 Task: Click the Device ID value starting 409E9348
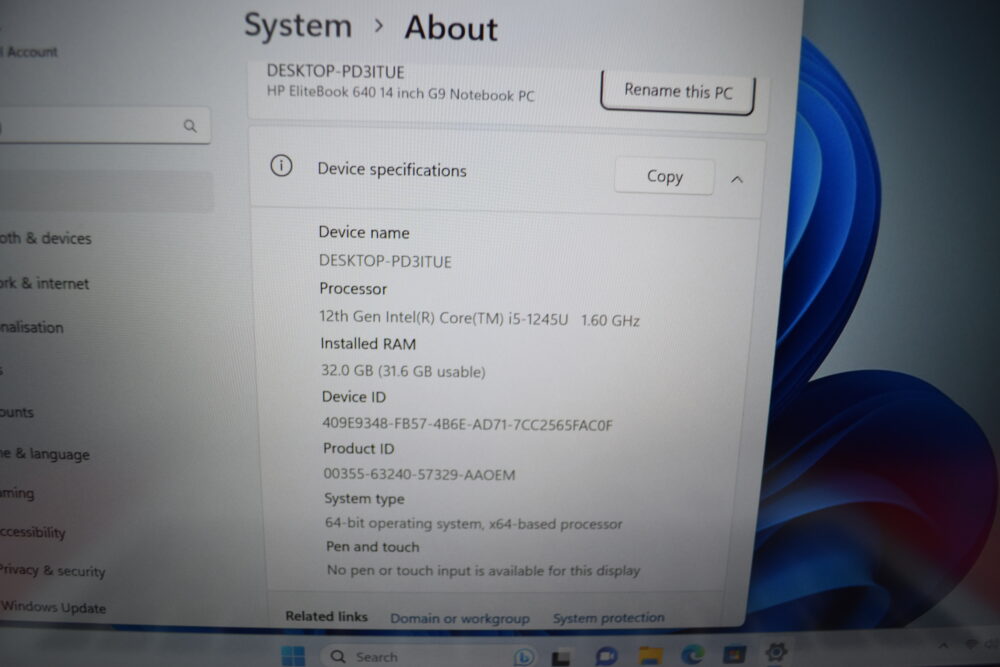(x=467, y=425)
